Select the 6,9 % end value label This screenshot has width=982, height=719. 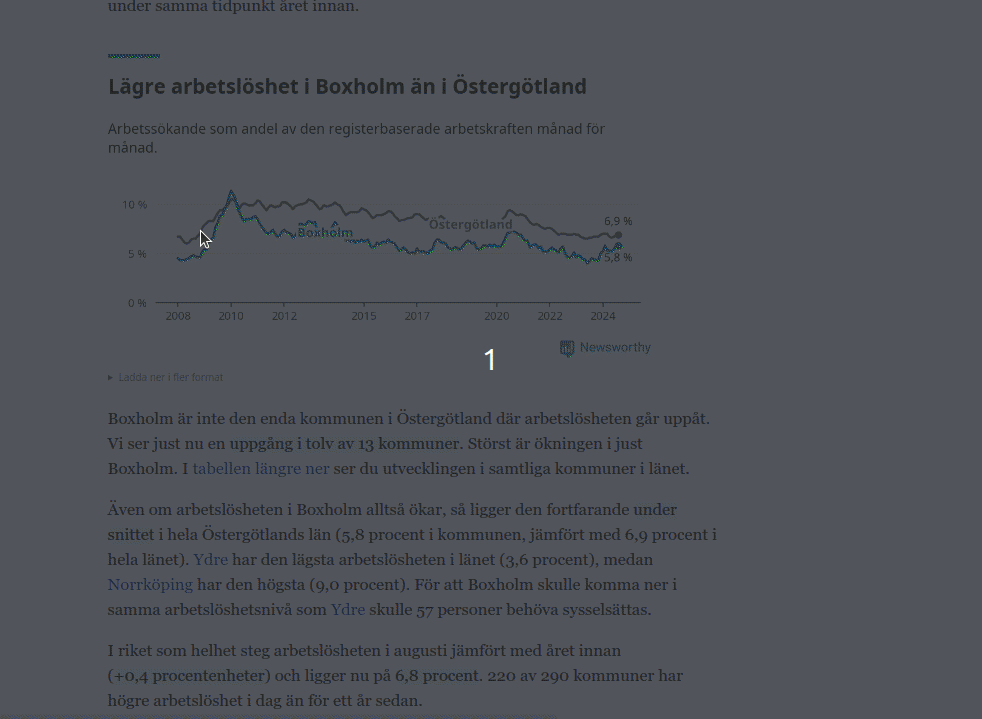618,221
